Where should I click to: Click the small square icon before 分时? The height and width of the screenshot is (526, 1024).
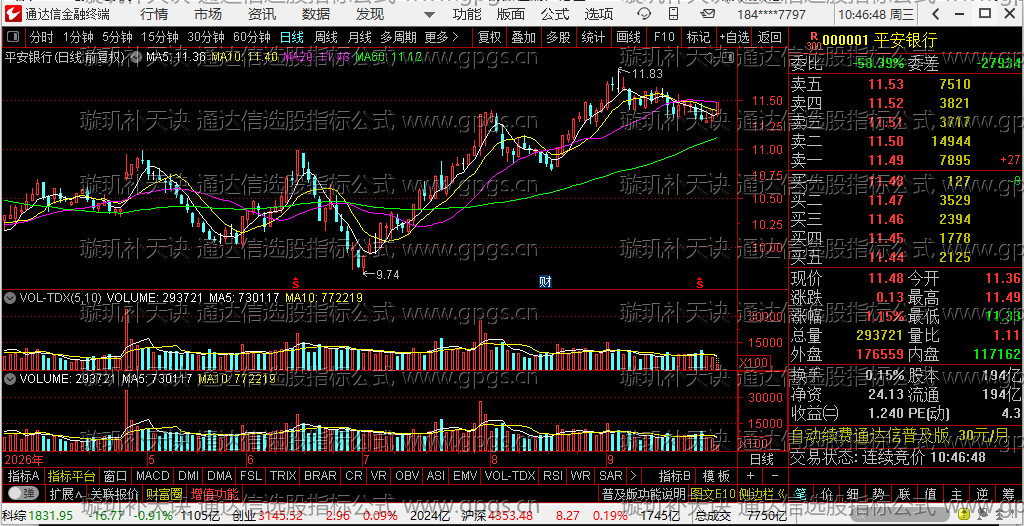pos(14,37)
